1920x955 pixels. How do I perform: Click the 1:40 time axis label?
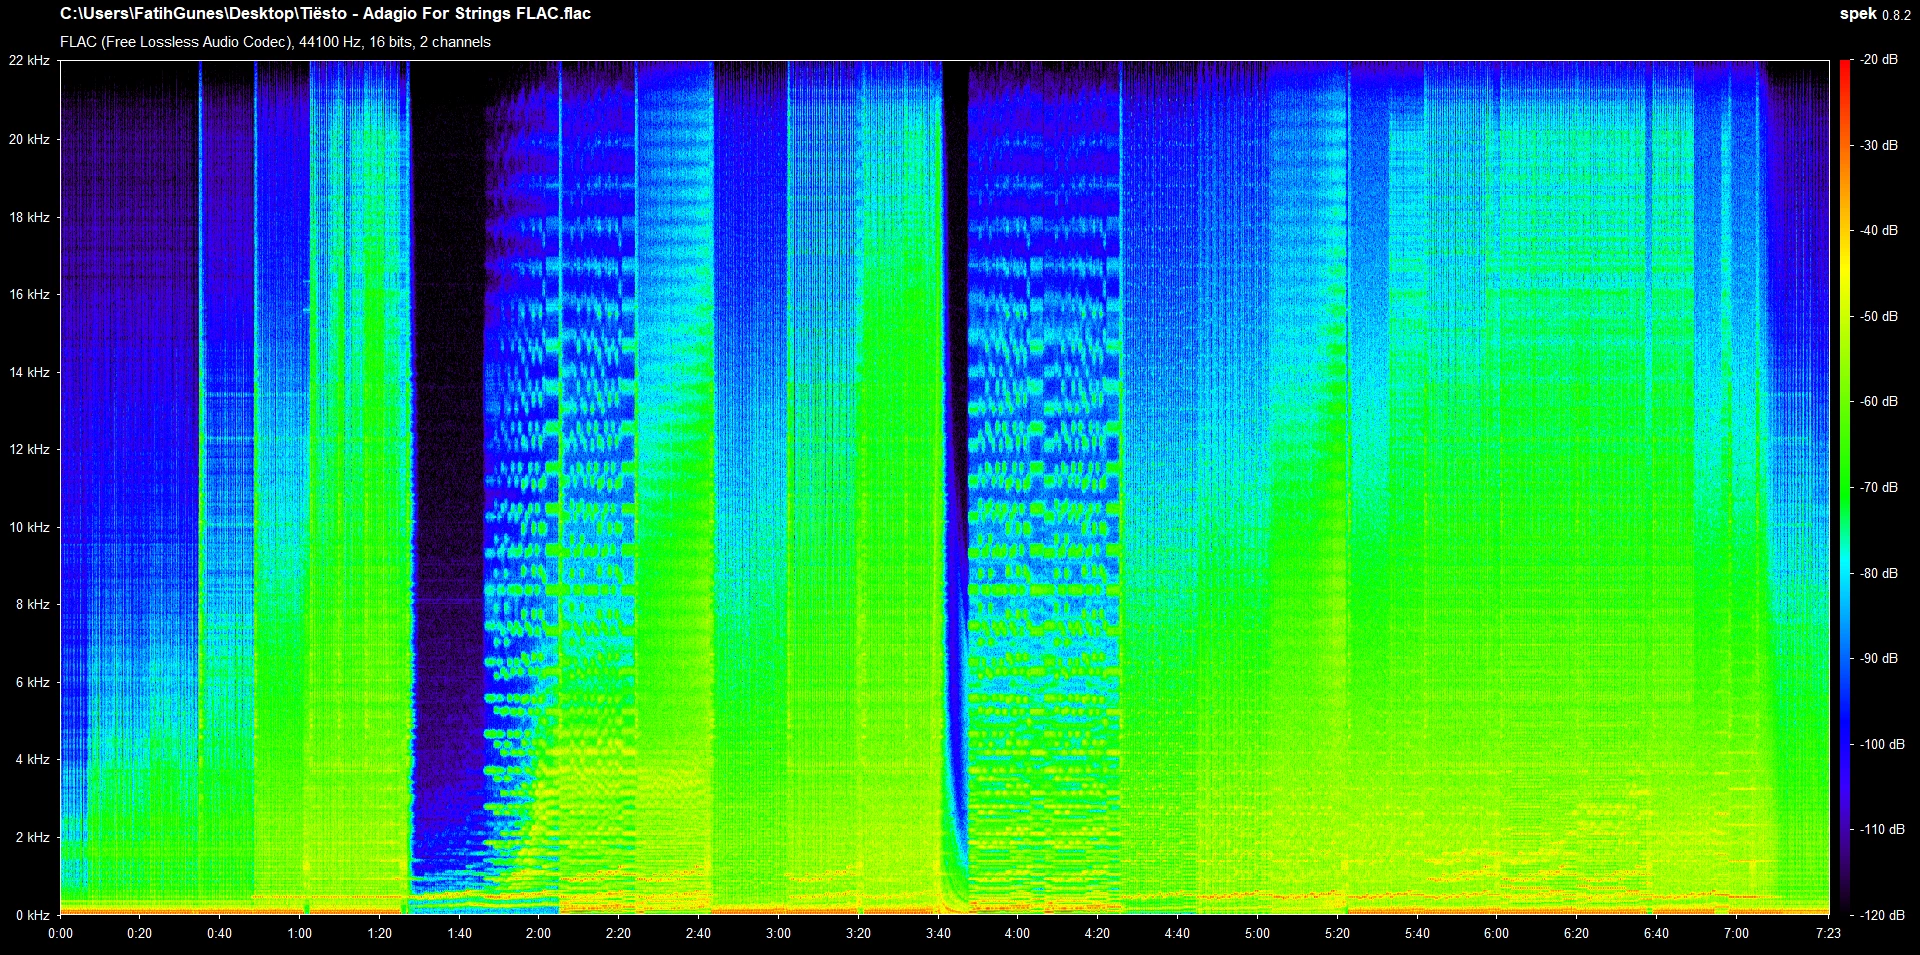coord(459,934)
